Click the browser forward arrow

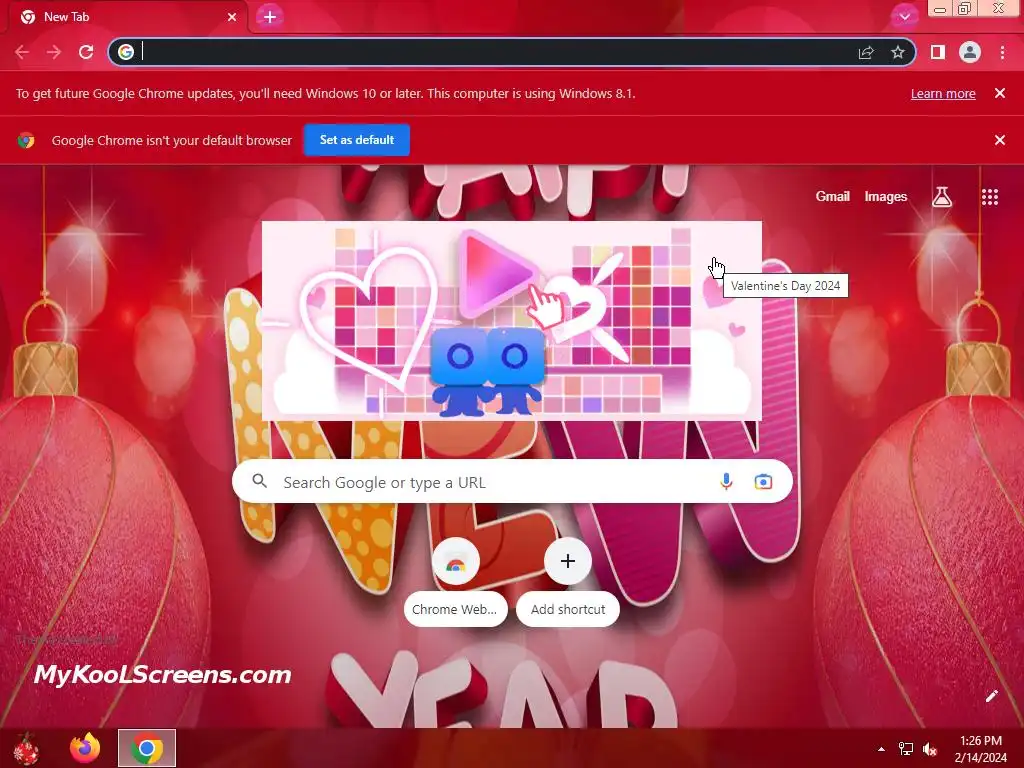point(54,52)
